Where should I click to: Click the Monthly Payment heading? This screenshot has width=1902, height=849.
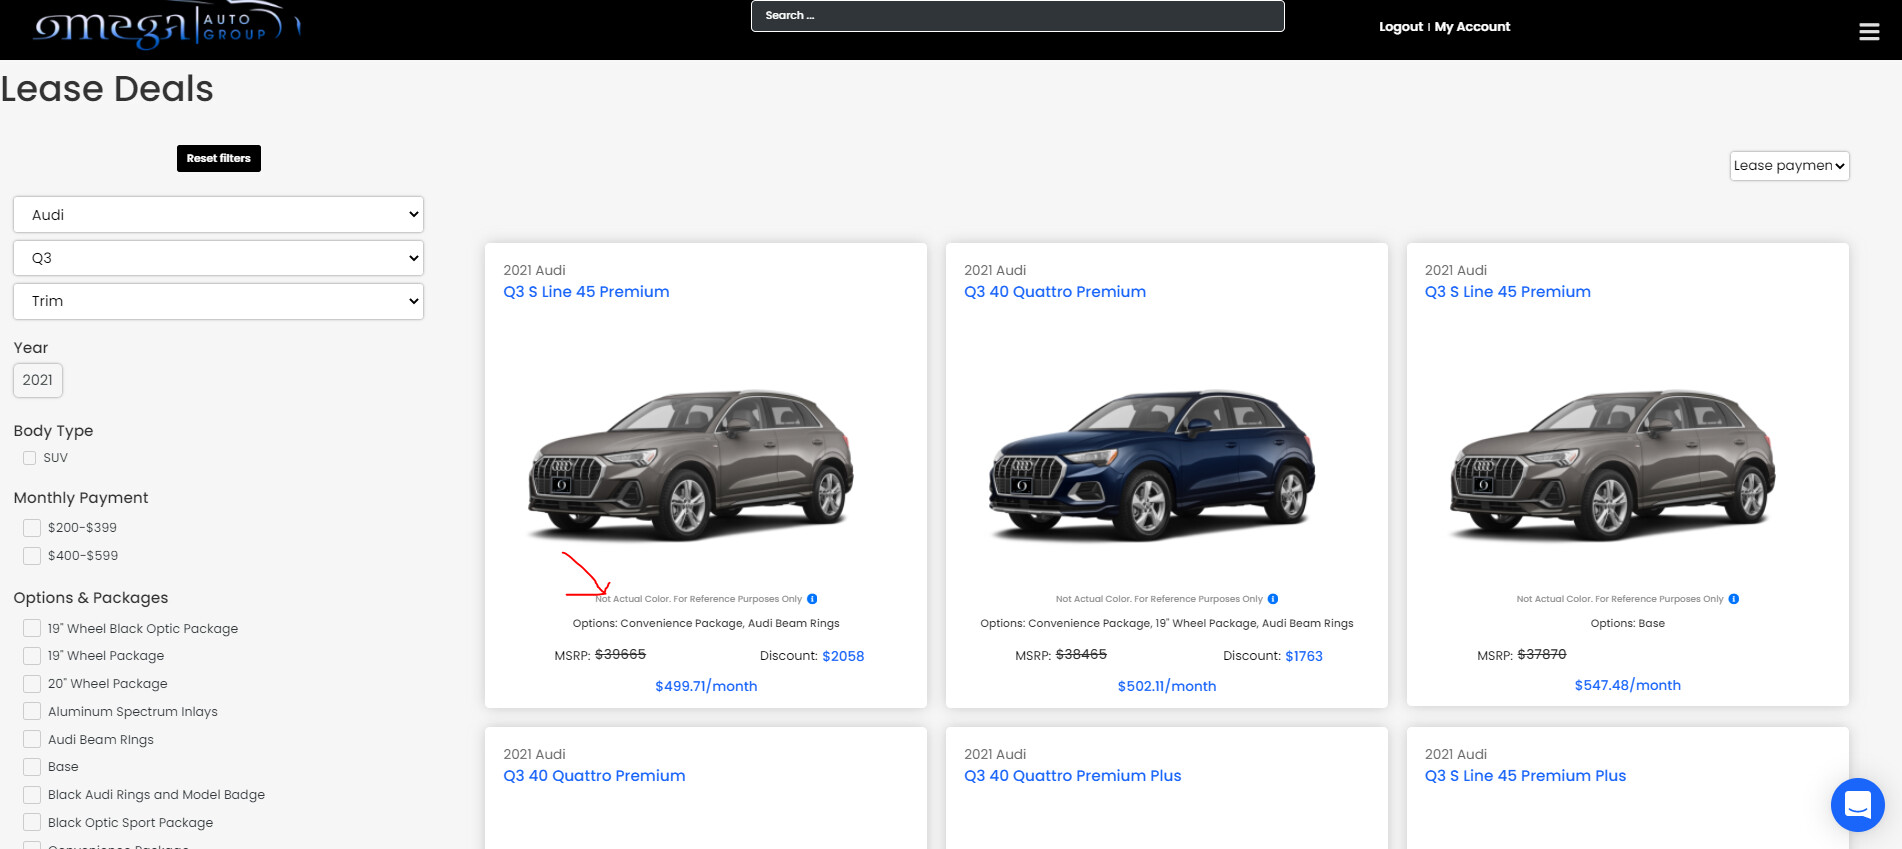tap(81, 498)
